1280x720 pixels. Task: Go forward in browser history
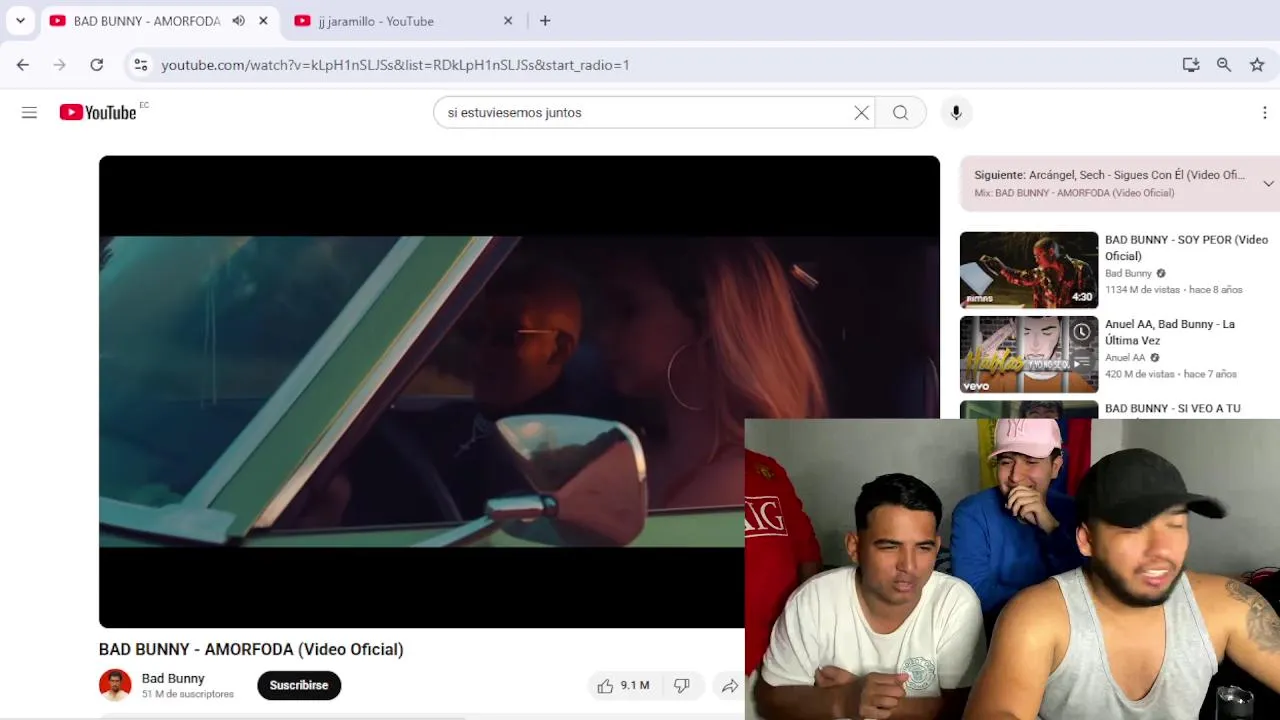(x=60, y=65)
